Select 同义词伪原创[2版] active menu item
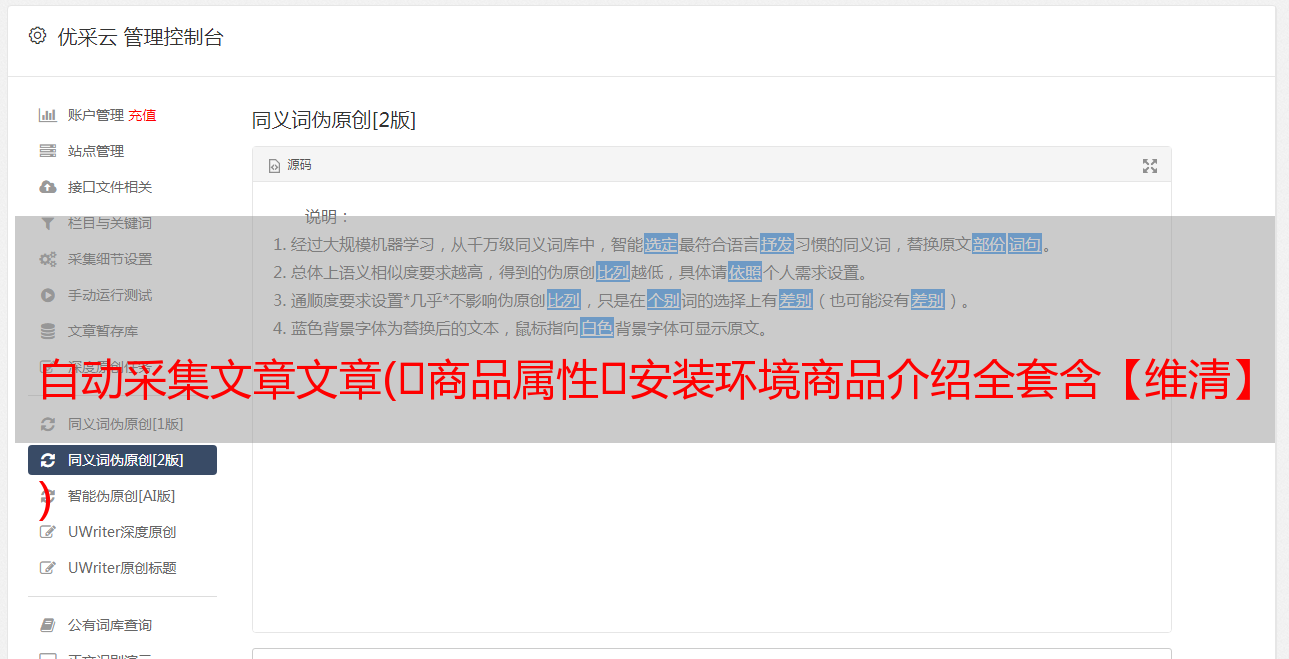Image resolution: width=1289 pixels, height=659 pixels. 122,460
